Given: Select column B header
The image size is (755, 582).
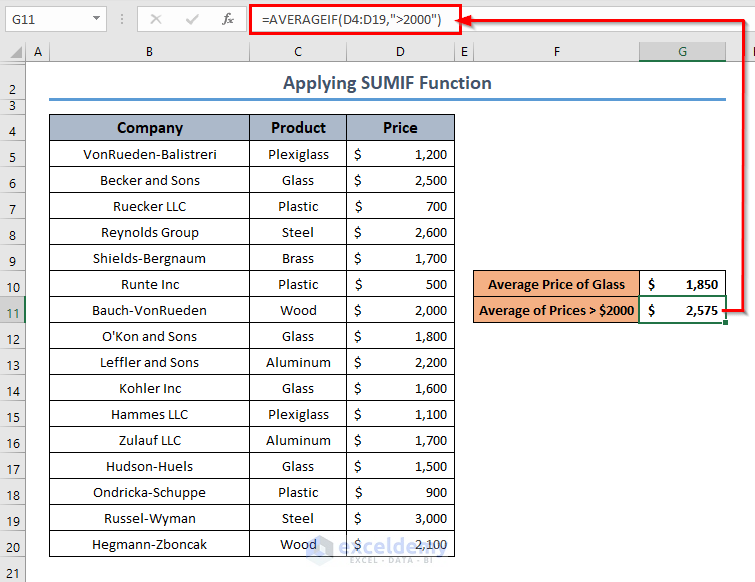Looking at the screenshot, I should 149,52.
